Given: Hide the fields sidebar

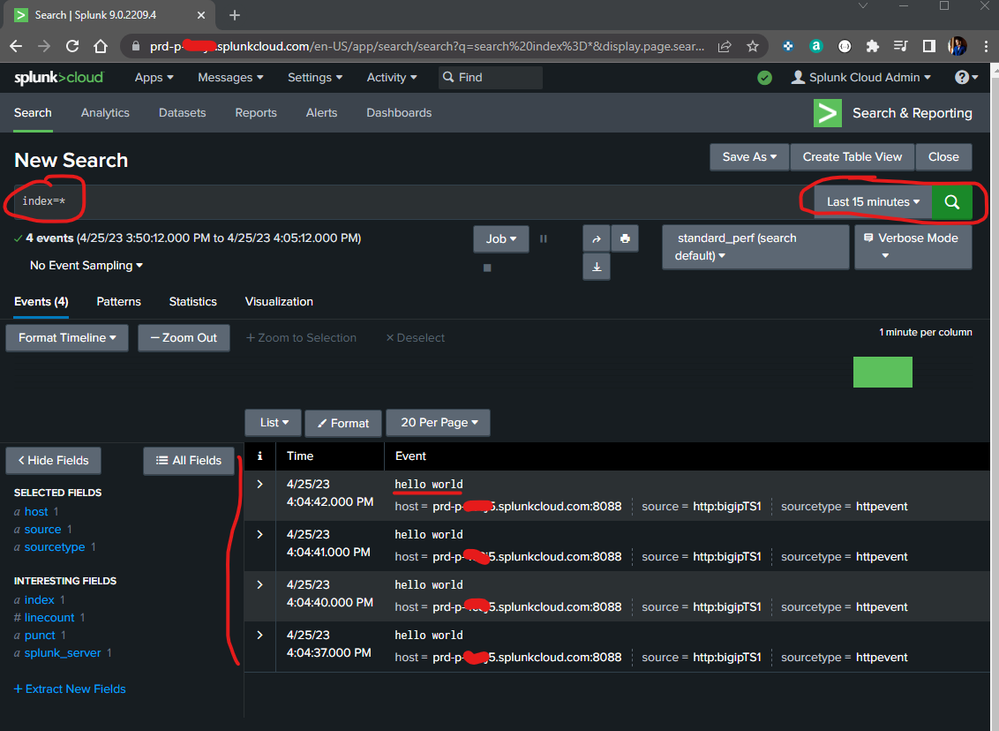Looking at the screenshot, I should pyautogui.click(x=54, y=460).
